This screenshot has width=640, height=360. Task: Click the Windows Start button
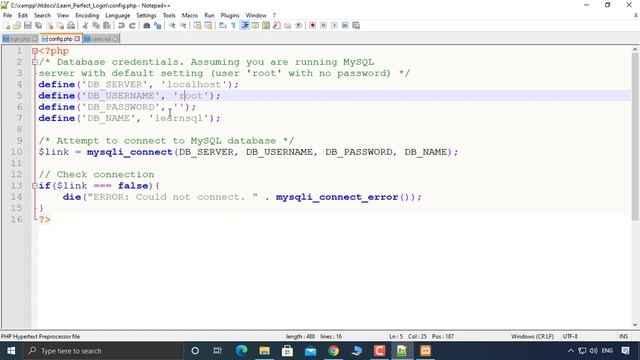11,351
